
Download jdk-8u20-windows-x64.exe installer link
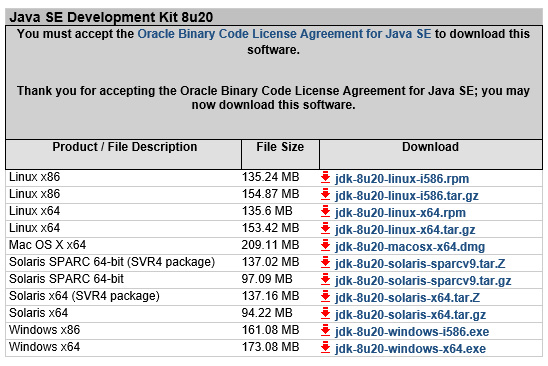coord(410,349)
